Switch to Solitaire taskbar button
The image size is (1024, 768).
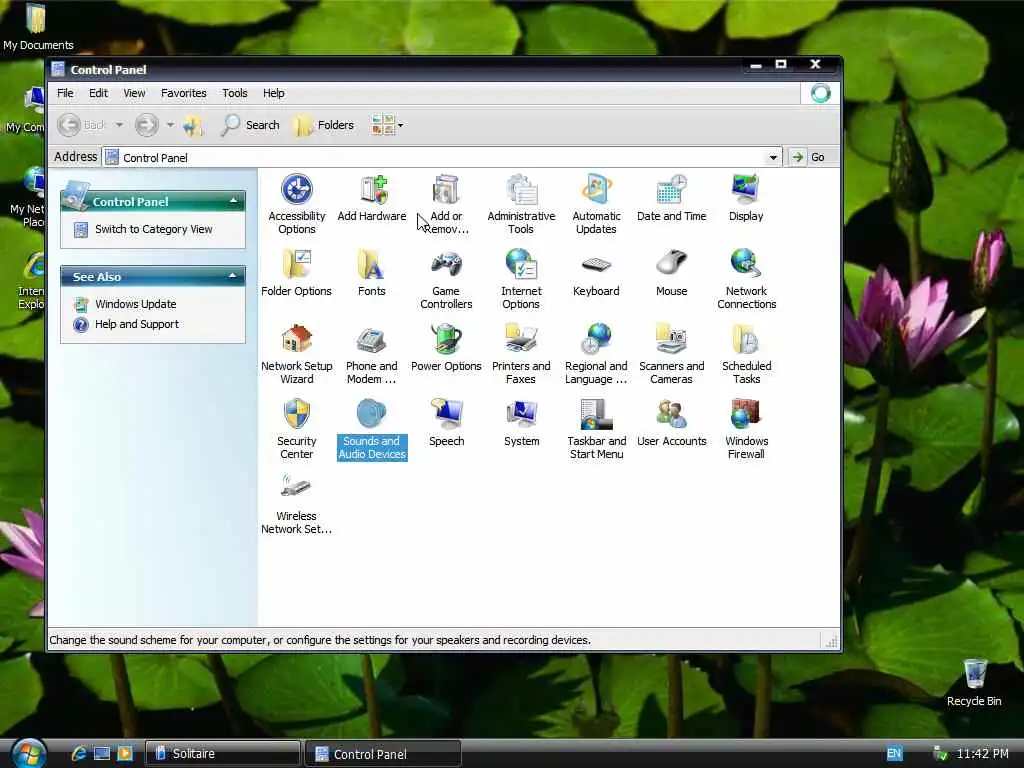click(222, 754)
